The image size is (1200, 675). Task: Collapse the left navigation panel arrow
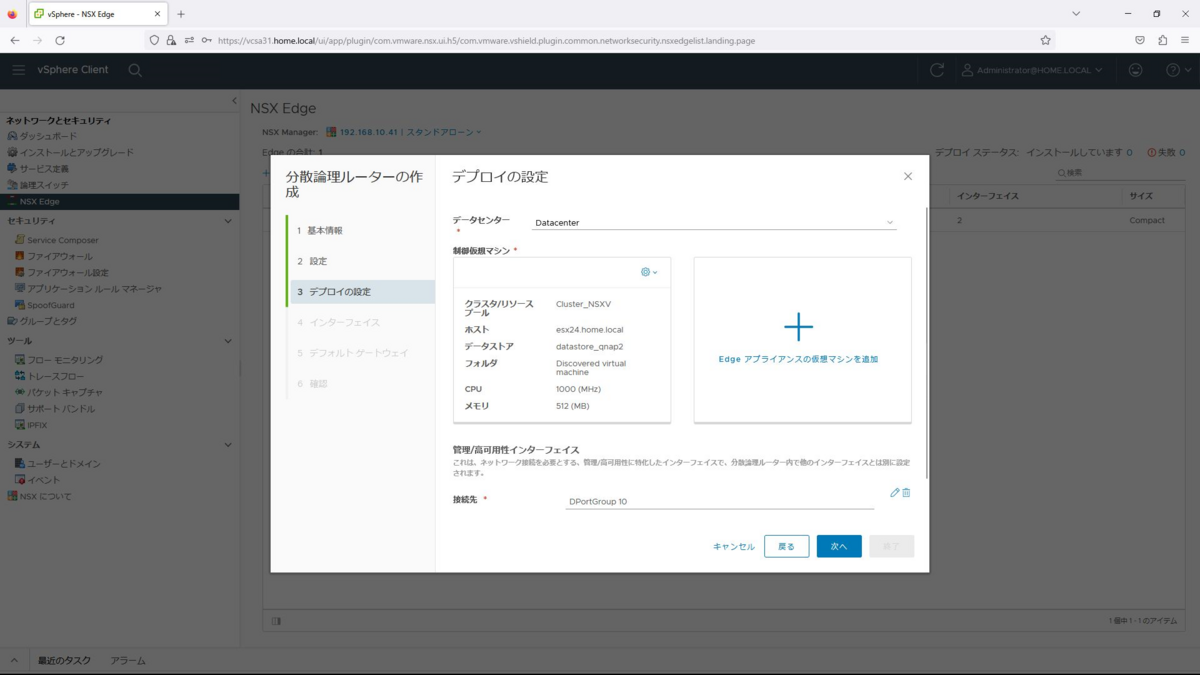(x=235, y=101)
